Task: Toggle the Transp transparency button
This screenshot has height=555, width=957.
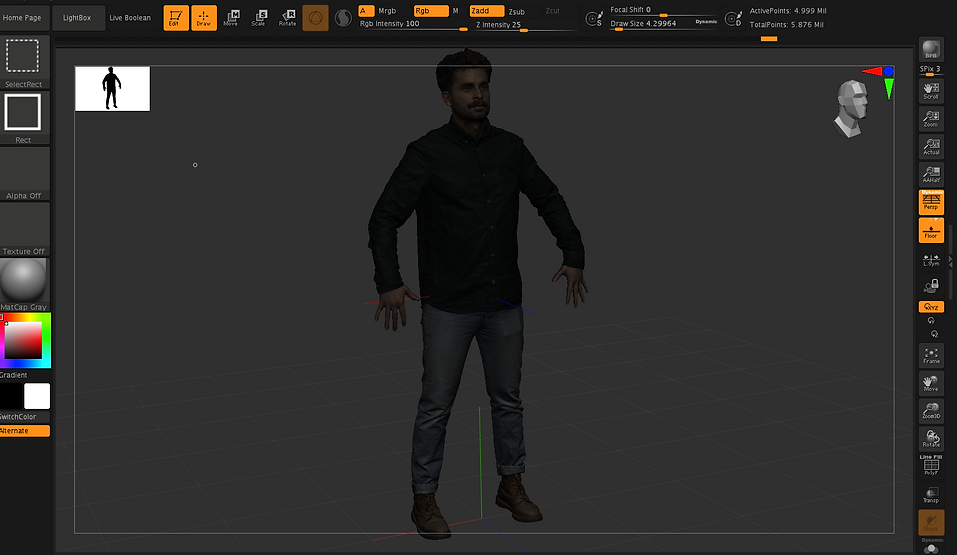Action: 931,495
